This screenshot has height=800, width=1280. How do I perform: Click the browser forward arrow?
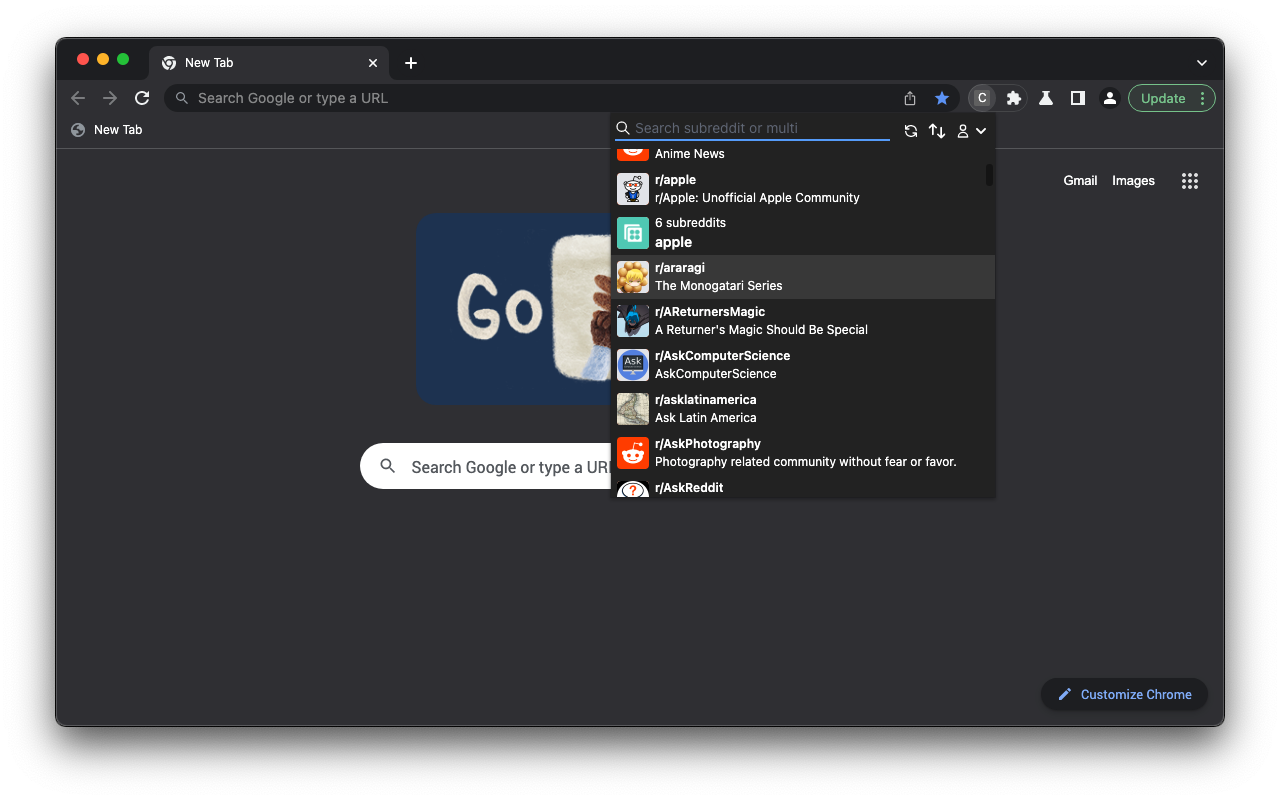[110, 98]
